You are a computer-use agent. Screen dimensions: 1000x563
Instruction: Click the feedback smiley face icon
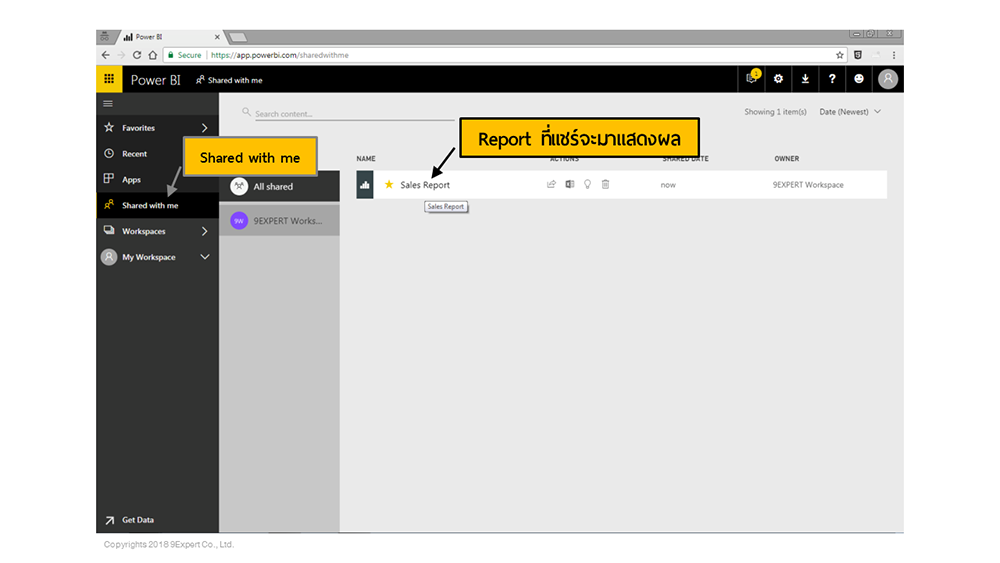pyautogui.click(x=859, y=79)
